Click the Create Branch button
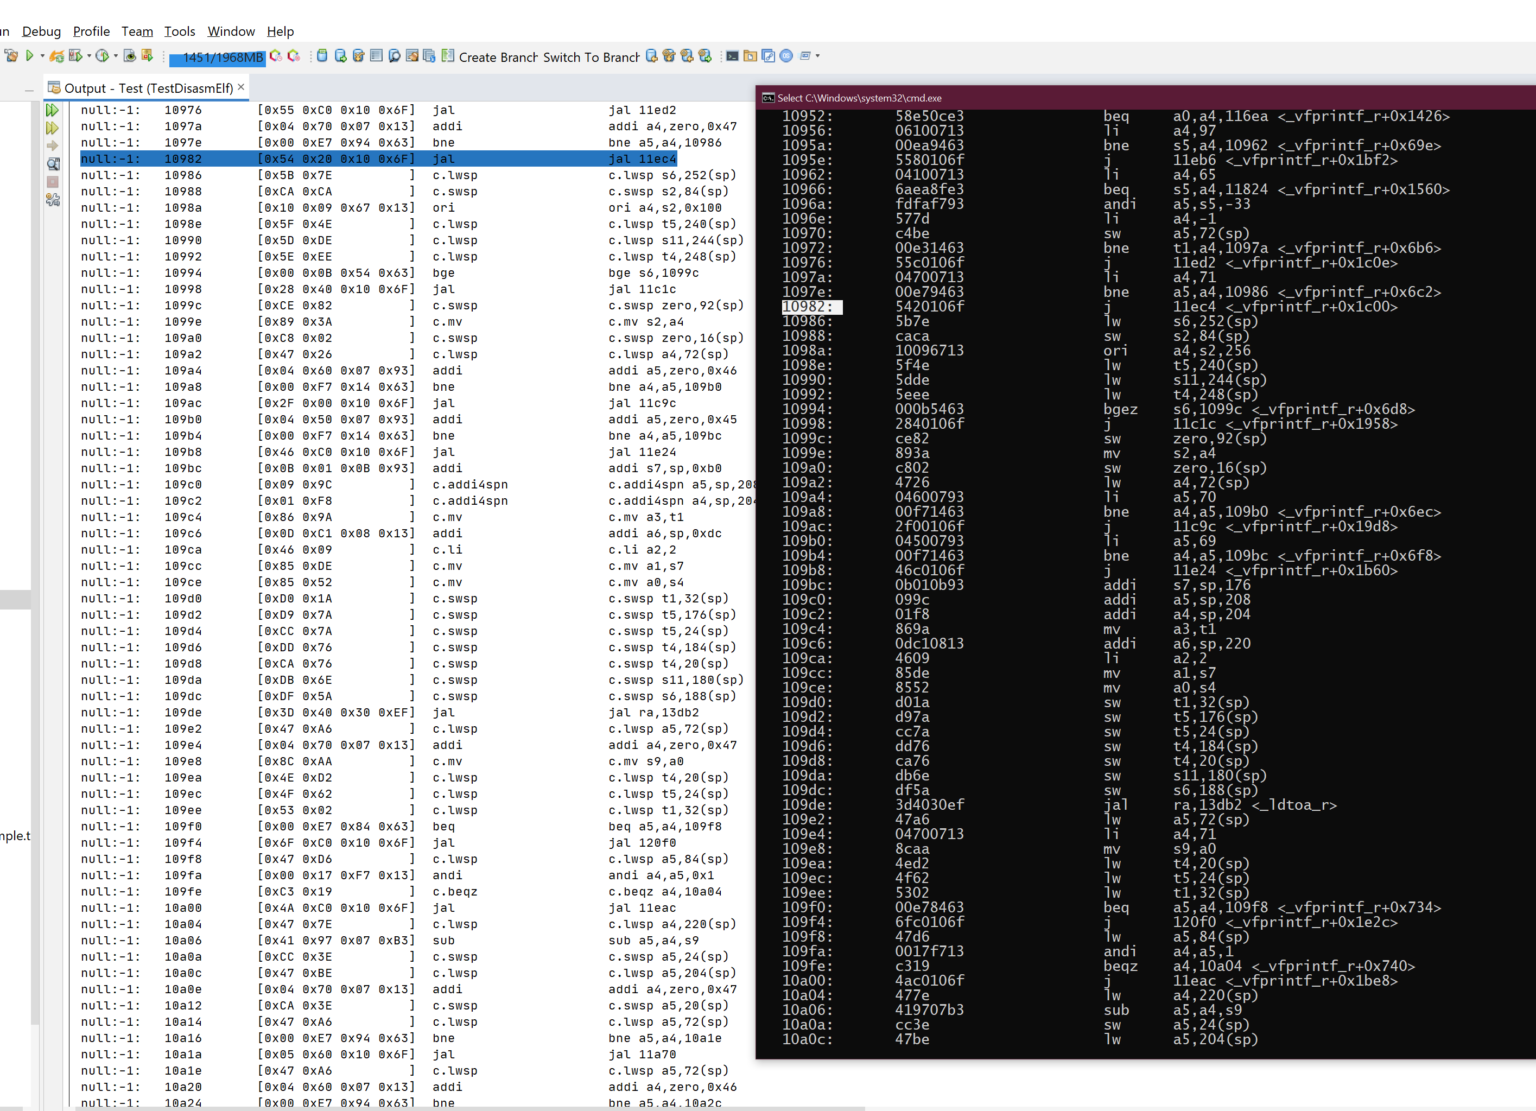 point(499,57)
